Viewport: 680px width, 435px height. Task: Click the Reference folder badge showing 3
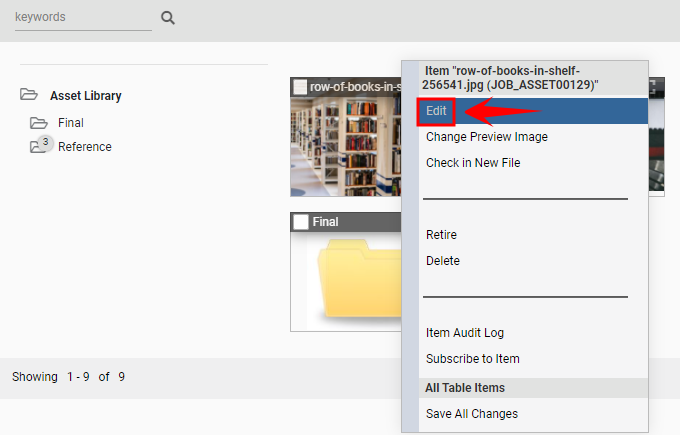(x=45, y=142)
